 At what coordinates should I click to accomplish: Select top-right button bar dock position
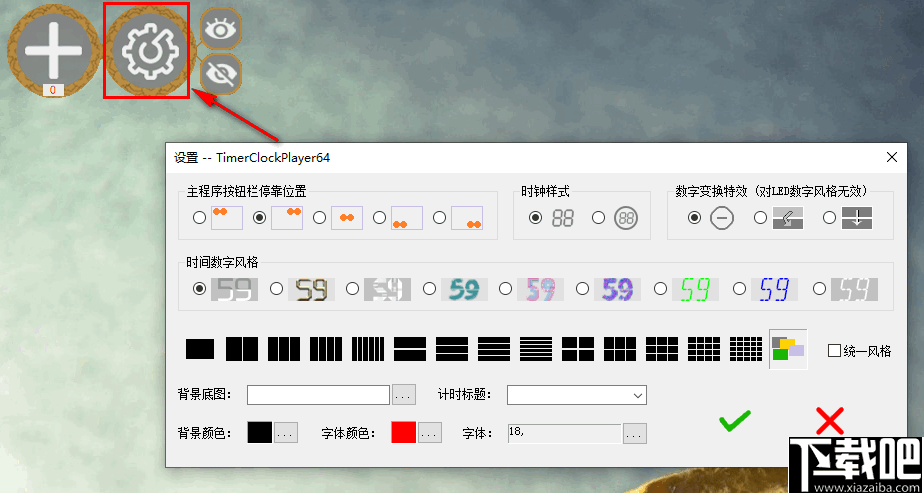click(259, 218)
